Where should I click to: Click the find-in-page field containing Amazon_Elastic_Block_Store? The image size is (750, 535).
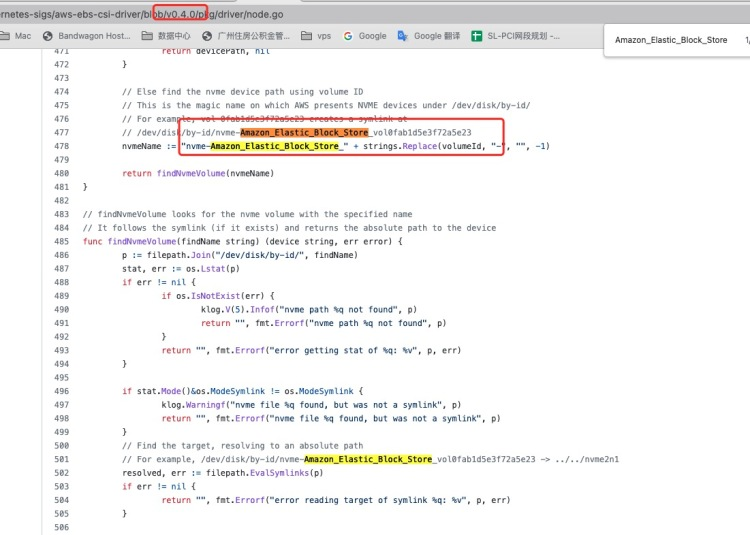(671, 40)
